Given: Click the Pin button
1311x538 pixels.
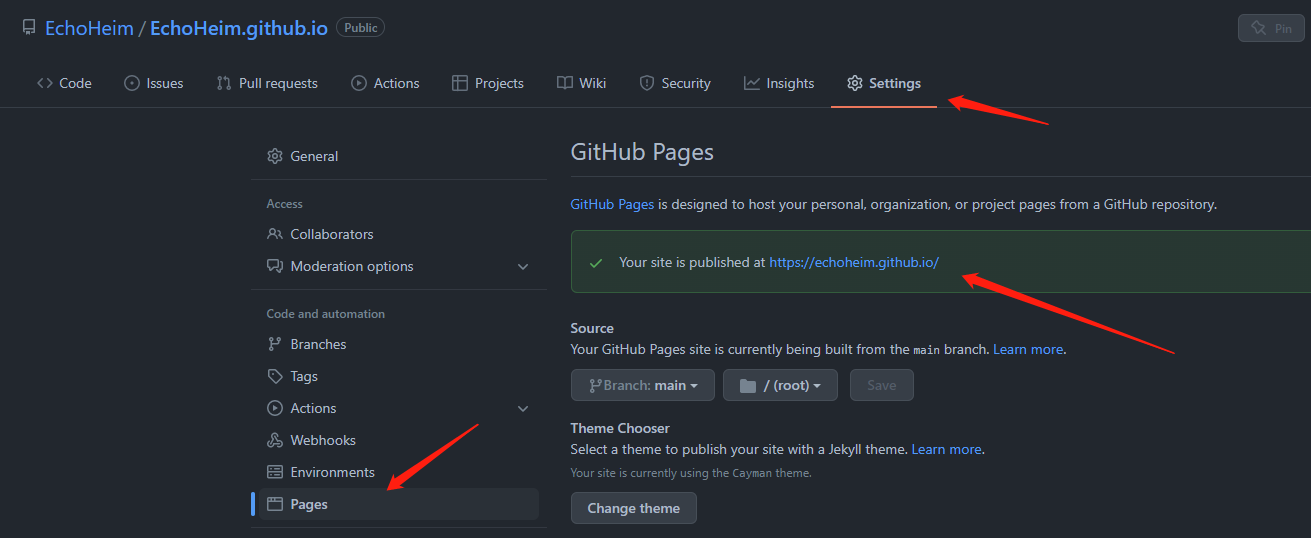Looking at the screenshot, I should coord(1271,28).
